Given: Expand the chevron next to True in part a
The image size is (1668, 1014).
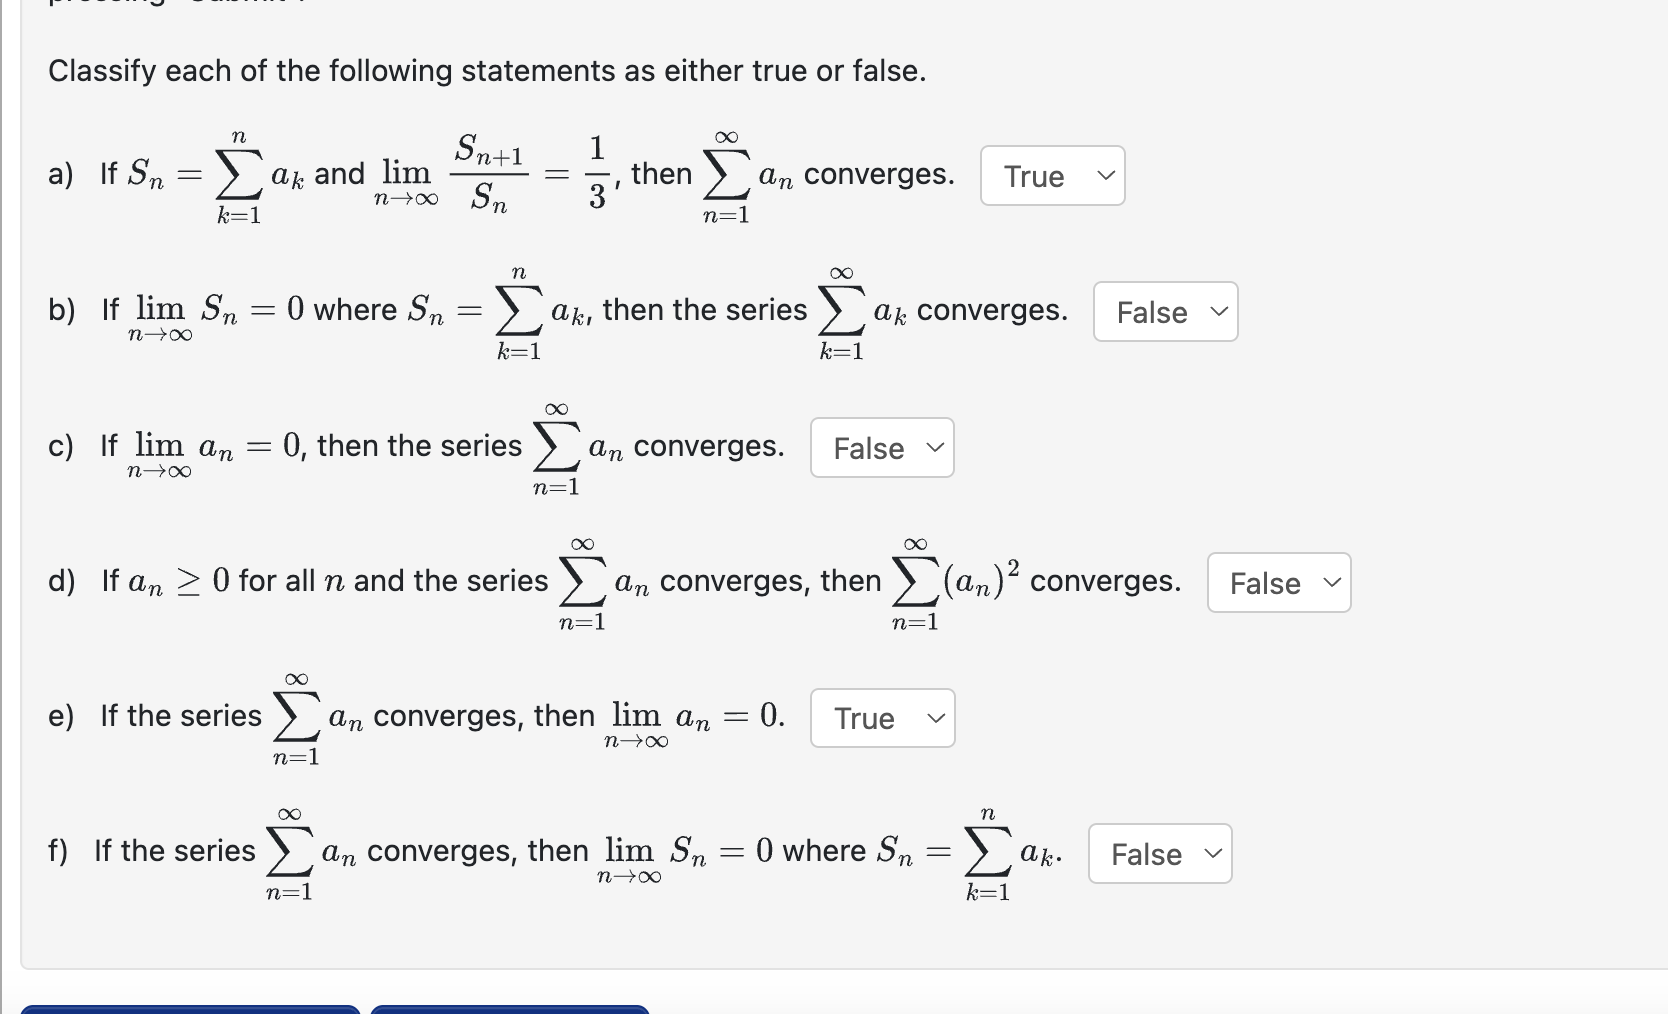Looking at the screenshot, I should coord(1106,176).
